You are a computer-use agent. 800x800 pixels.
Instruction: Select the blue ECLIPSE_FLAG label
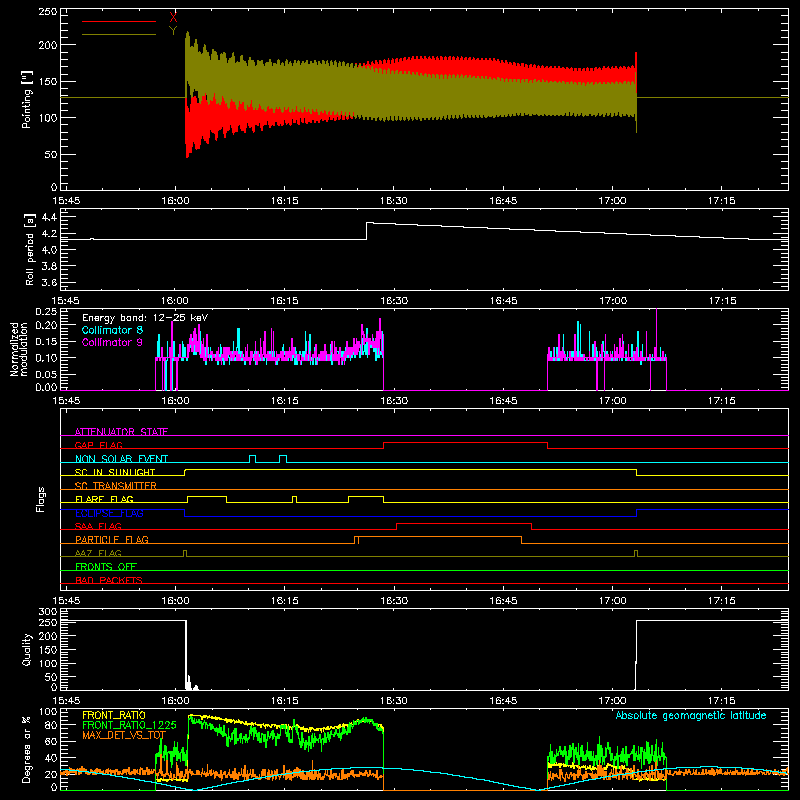109,513
